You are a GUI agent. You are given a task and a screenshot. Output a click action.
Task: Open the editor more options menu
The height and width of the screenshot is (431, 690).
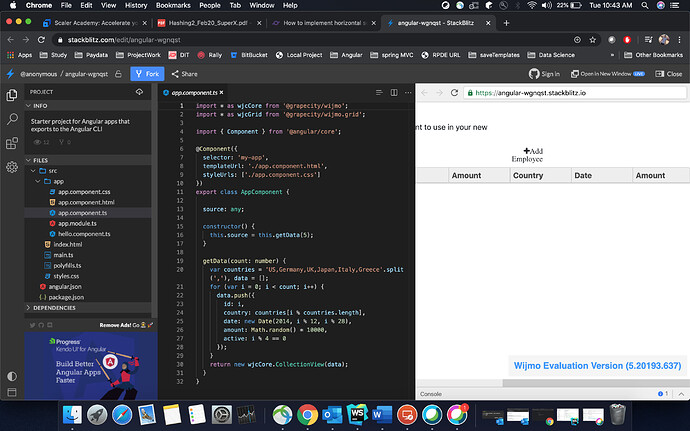408,92
